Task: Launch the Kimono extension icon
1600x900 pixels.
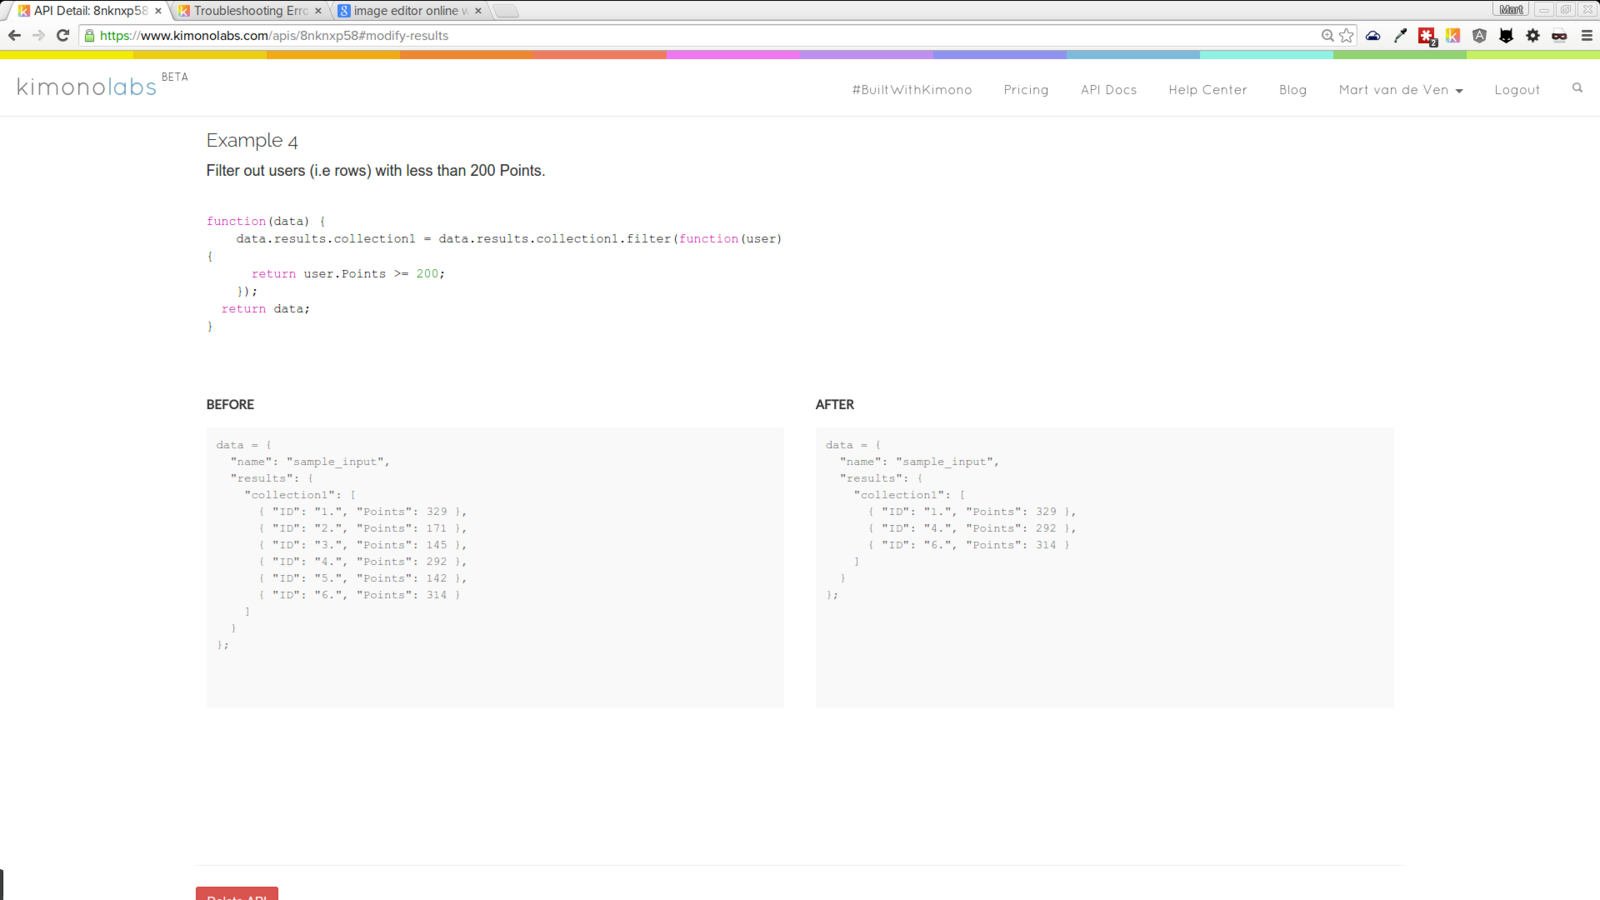Action: pyautogui.click(x=1453, y=36)
